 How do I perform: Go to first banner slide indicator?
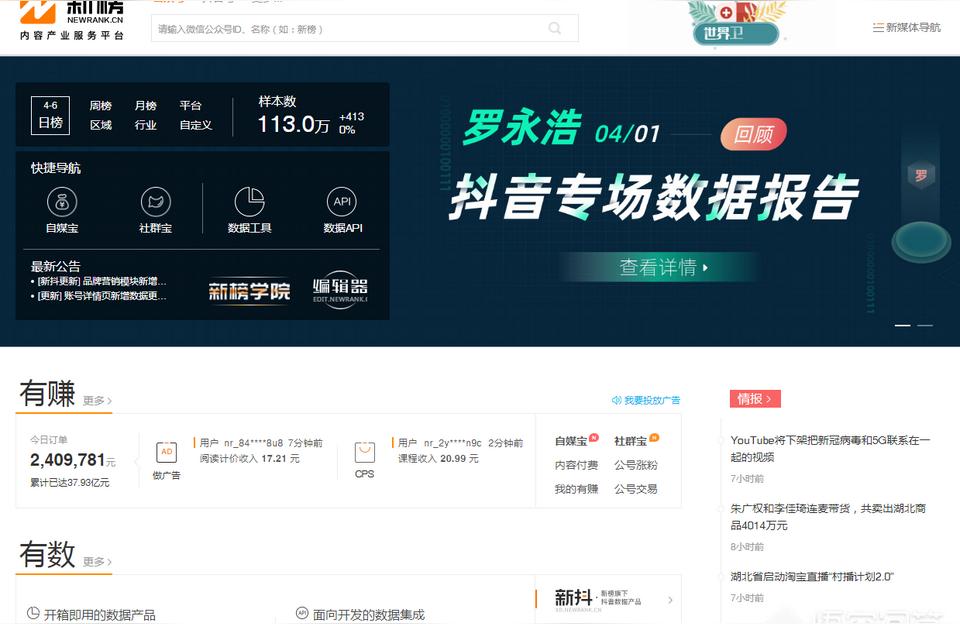902,325
